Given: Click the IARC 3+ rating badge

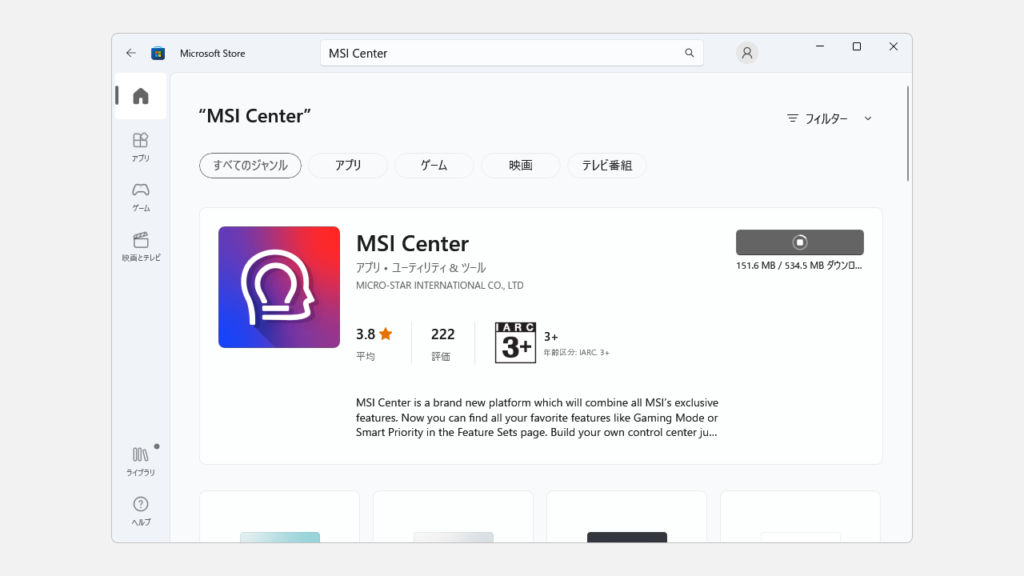Looking at the screenshot, I should [515, 342].
